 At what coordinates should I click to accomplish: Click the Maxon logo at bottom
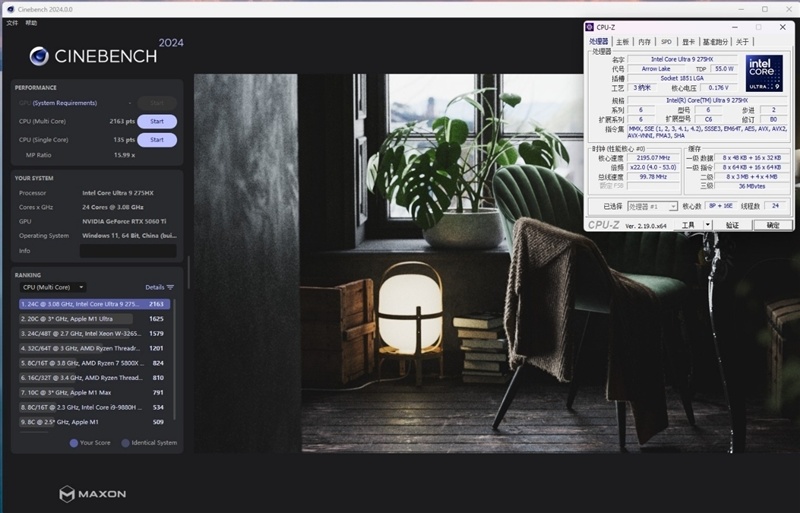[x=92, y=494]
